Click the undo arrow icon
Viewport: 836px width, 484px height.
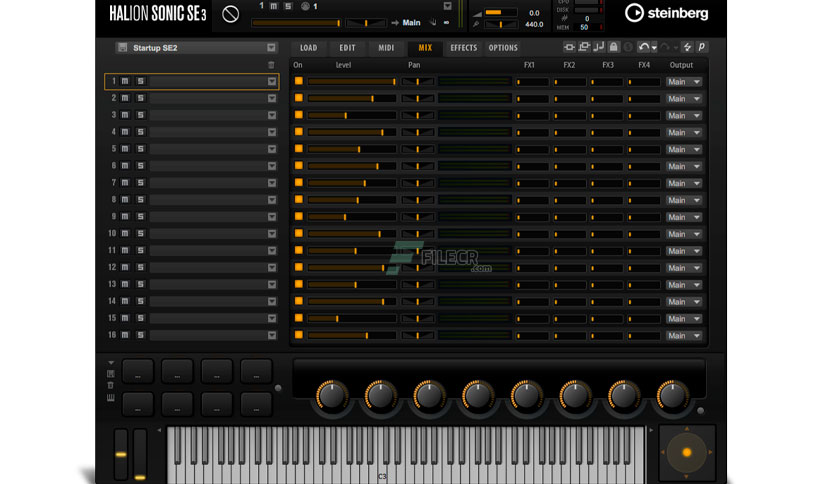click(x=644, y=47)
